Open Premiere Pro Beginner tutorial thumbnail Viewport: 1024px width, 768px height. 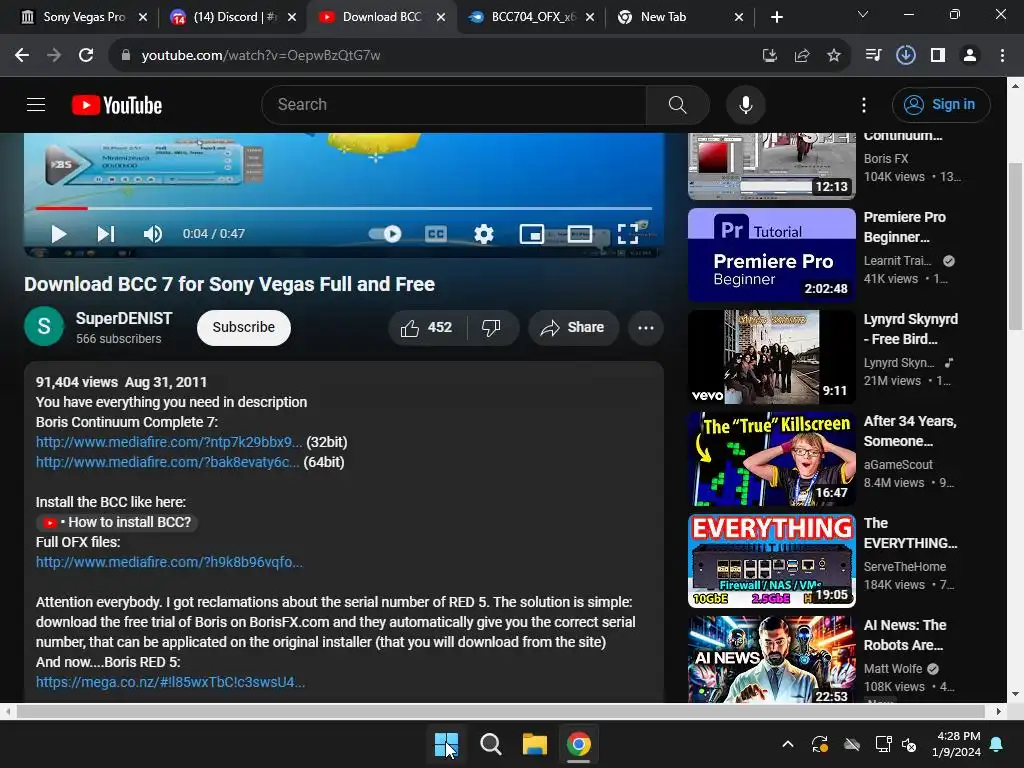(772, 255)
